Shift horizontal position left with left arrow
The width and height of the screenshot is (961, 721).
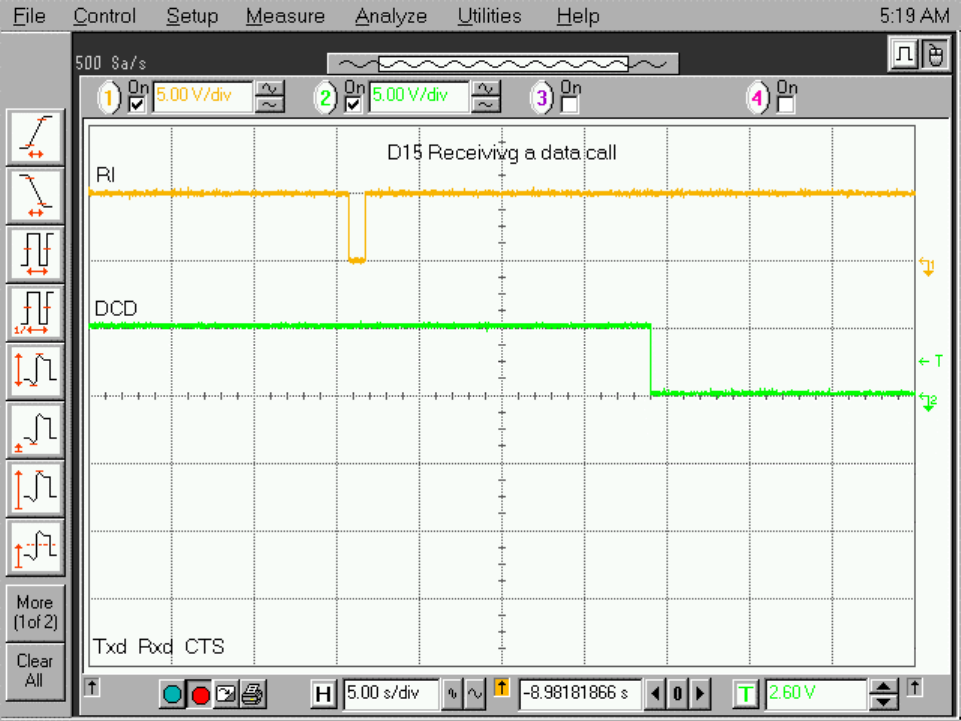pos(655,694)
